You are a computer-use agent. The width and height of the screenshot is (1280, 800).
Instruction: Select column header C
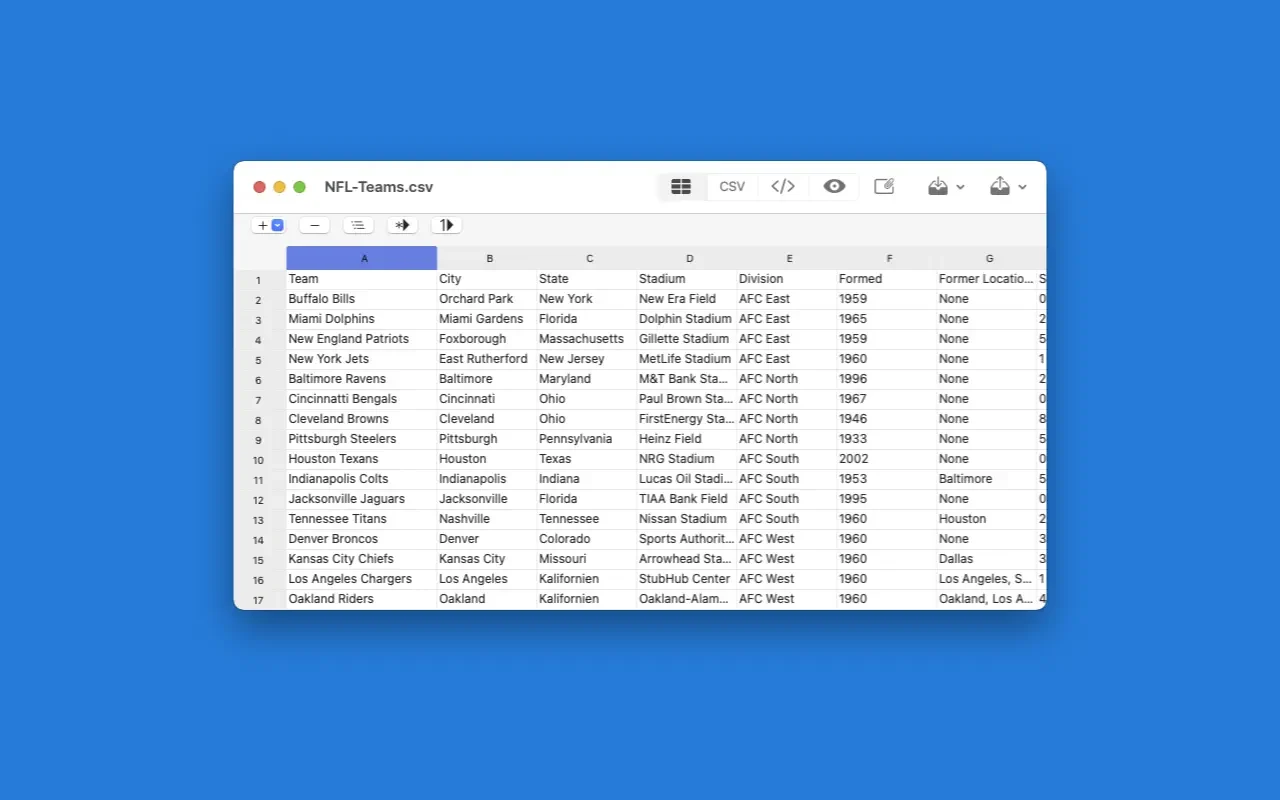(x=589, y=258)
